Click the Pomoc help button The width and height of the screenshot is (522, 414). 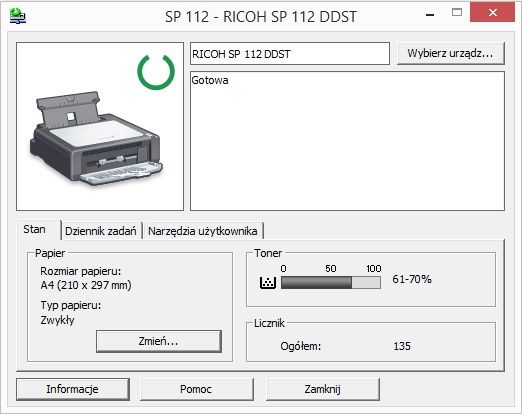[x=197, y=389]
